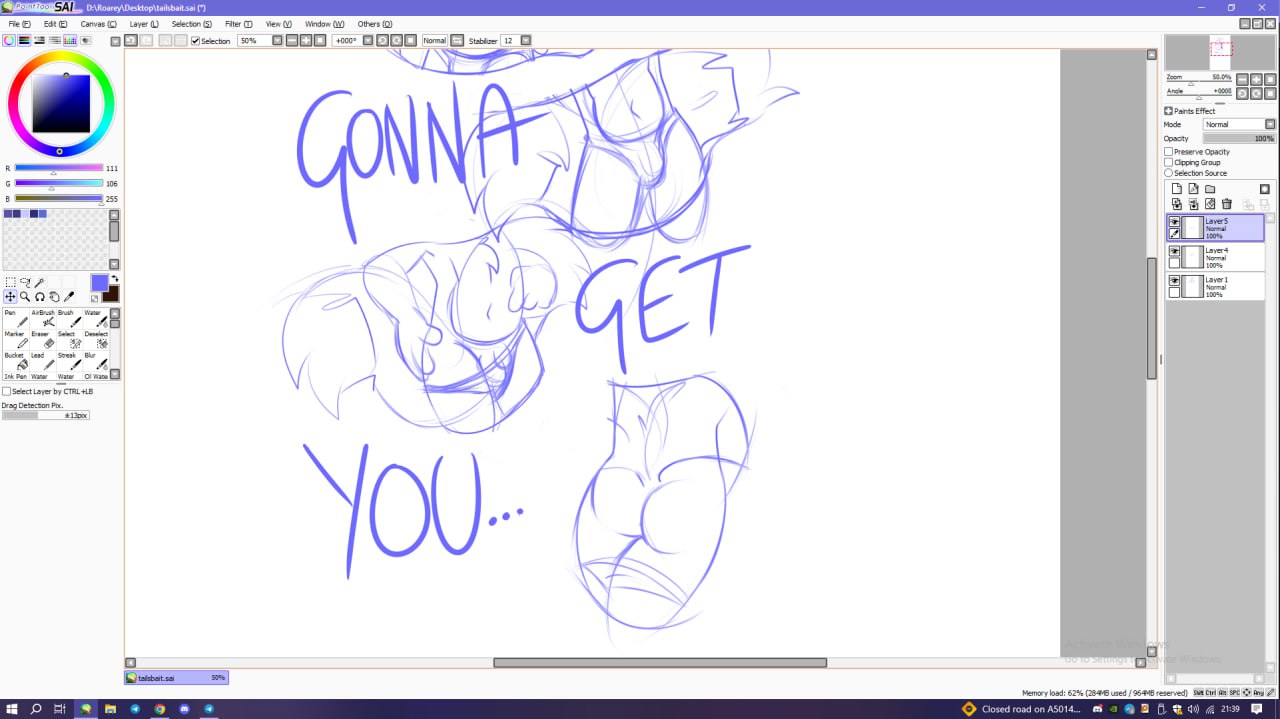The width and height of the screenshot is (1280, 719).
Task: Switch to the tailsbait.sai document tab
Action: [x=176, y=678]
